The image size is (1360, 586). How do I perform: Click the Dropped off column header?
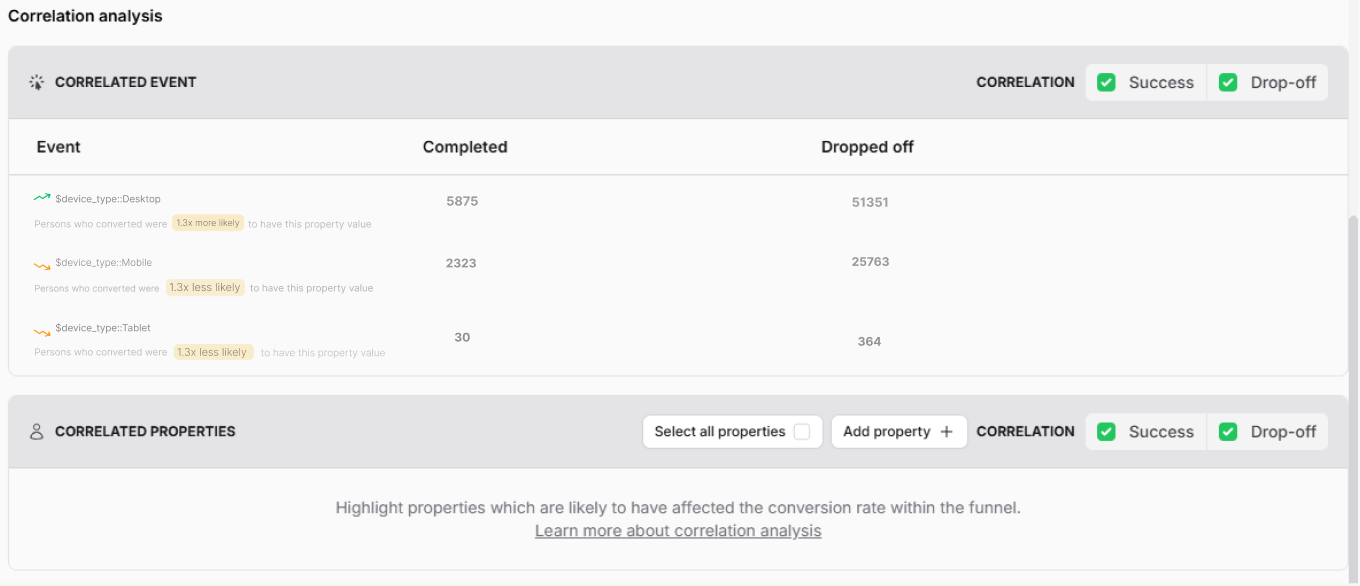click(x=867, y=147)
